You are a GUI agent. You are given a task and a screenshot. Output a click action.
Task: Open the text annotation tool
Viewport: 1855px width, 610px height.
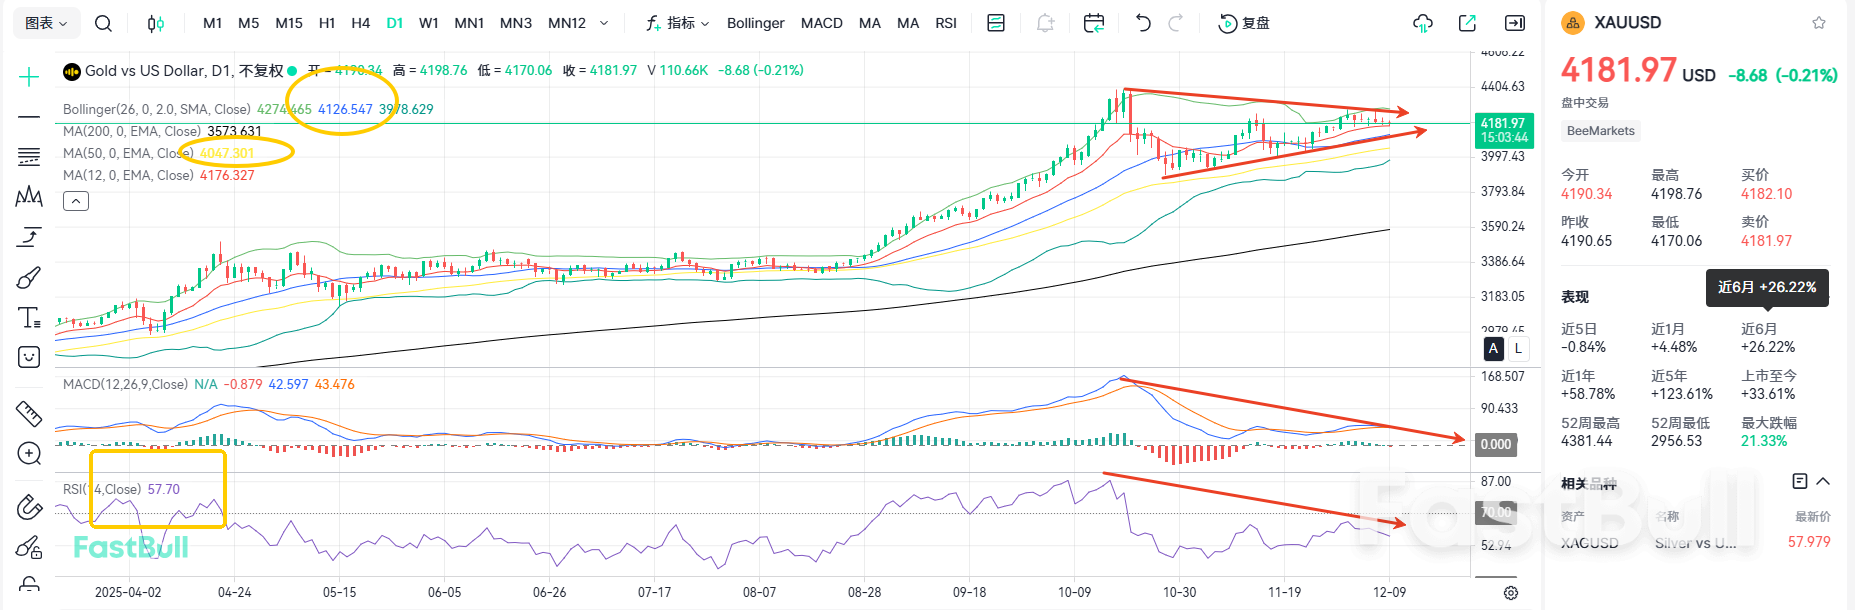click(x=29, y=317)
